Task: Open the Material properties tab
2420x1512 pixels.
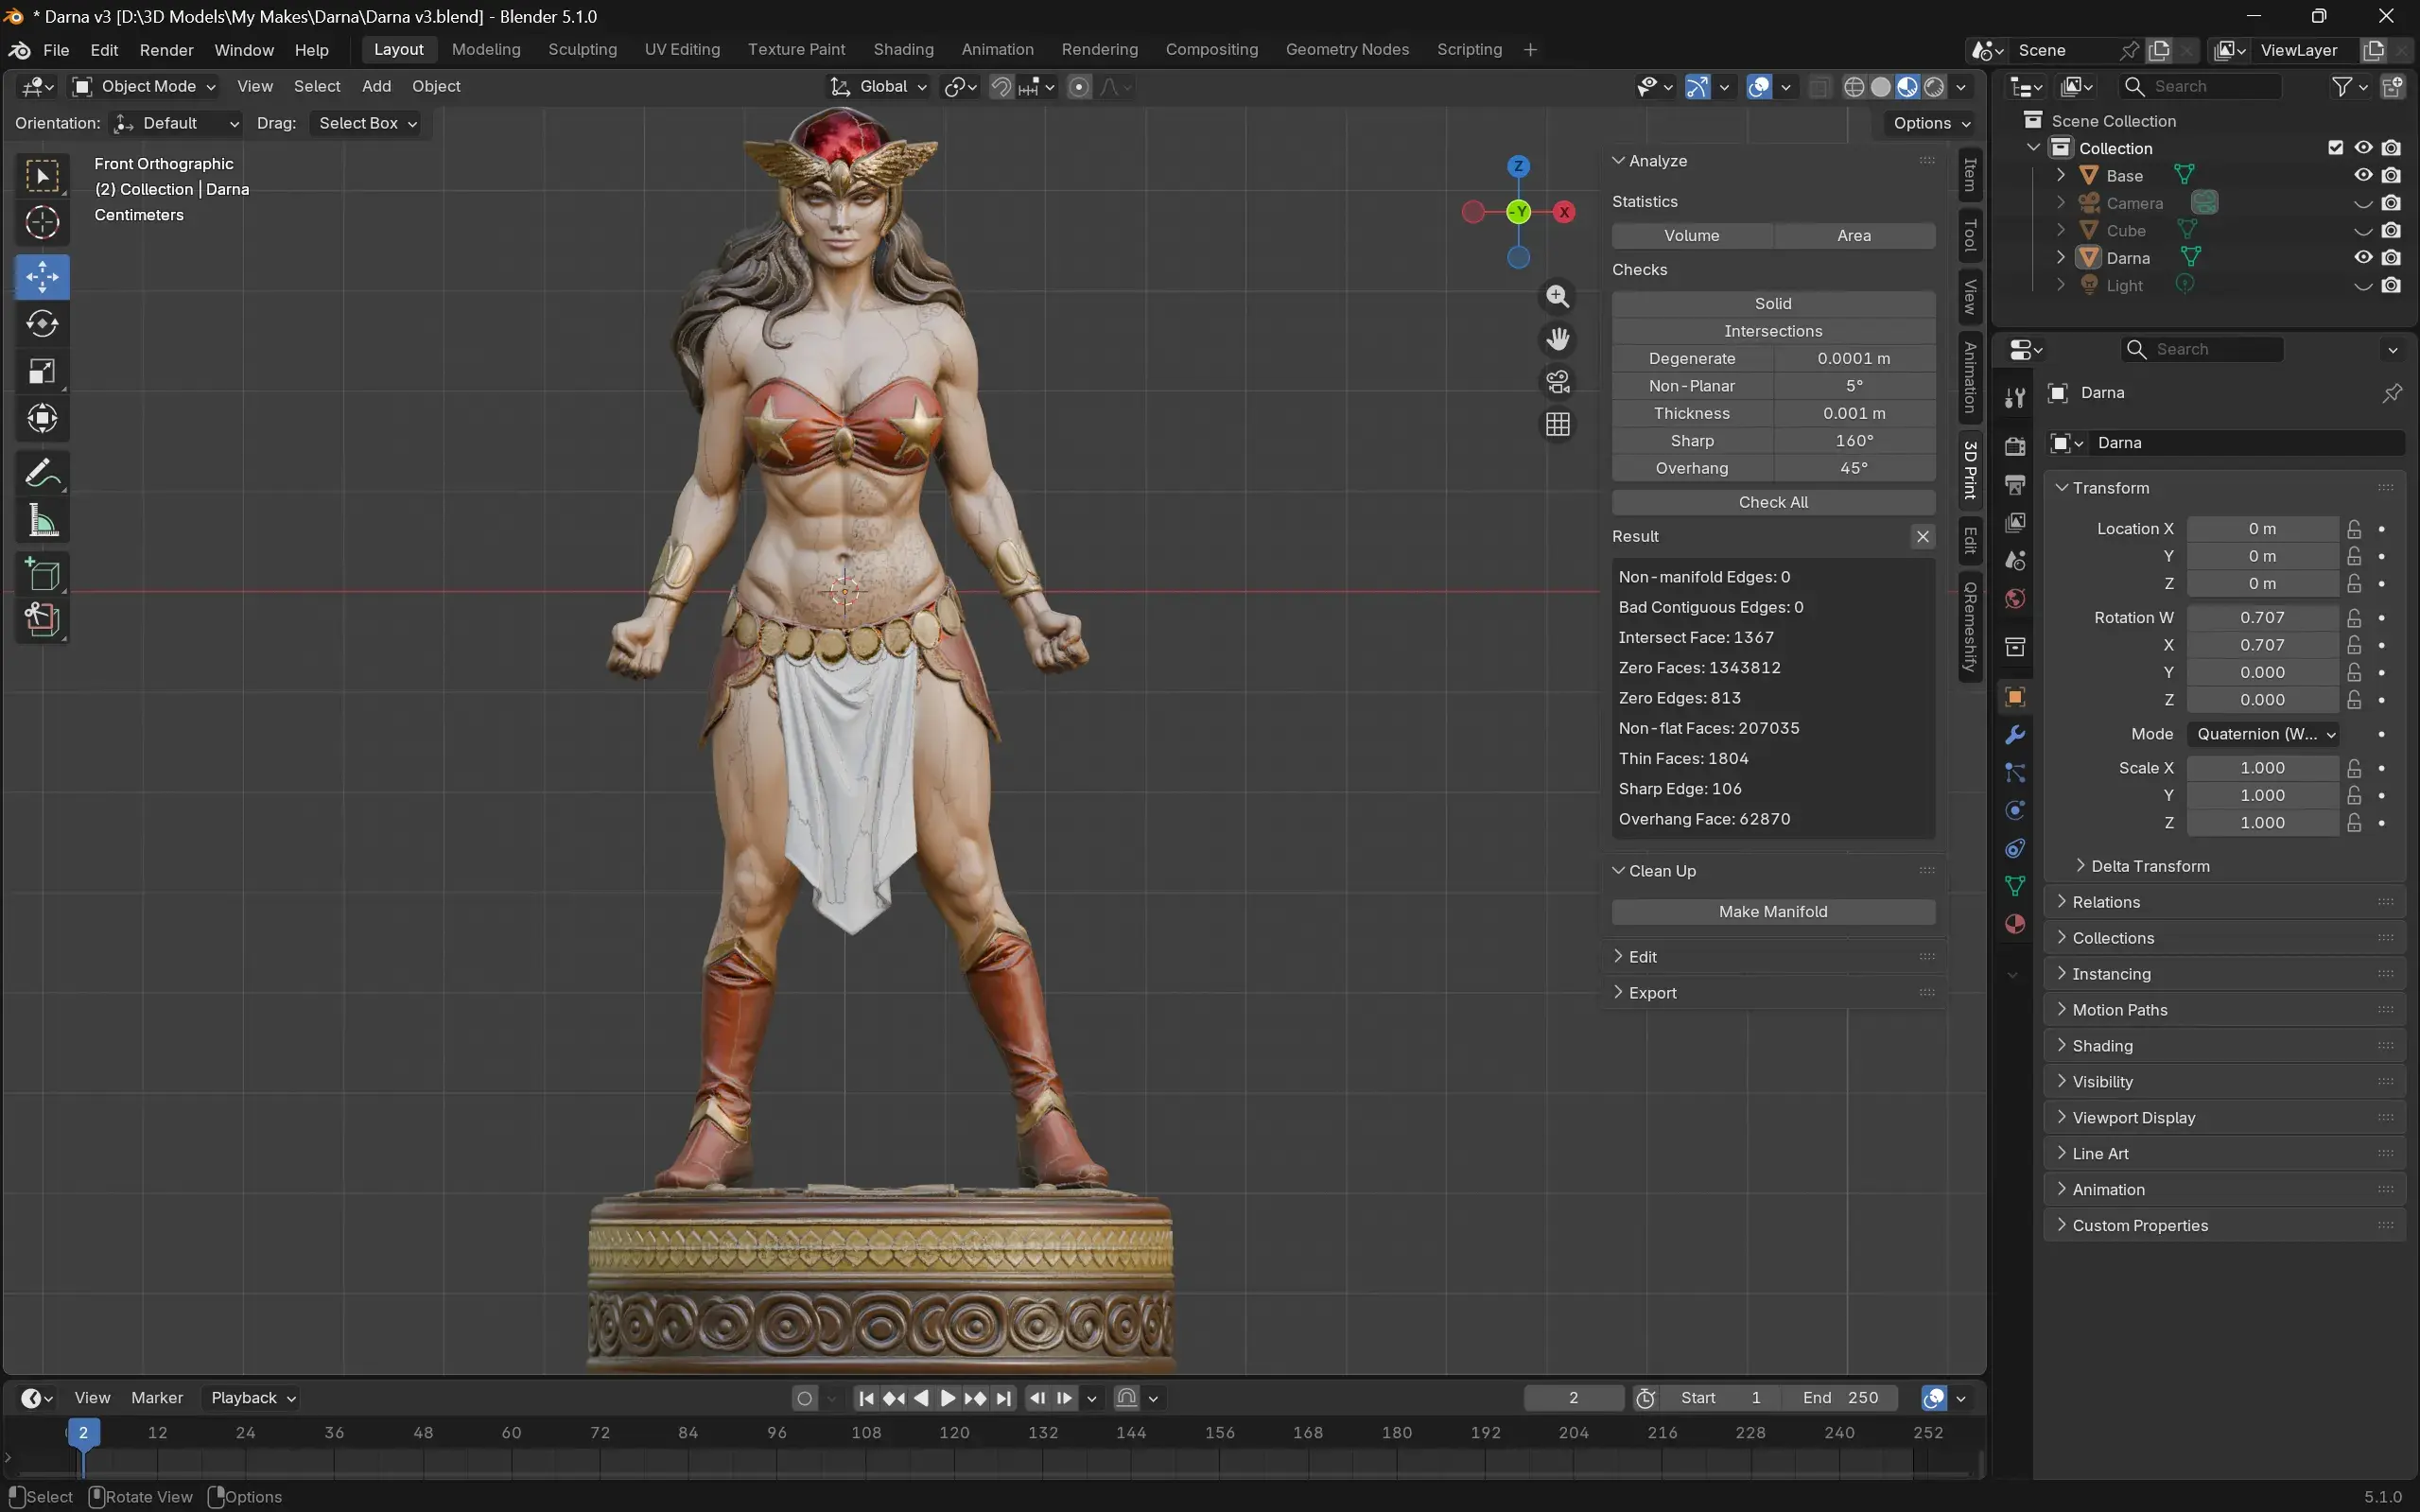Action: (x=2015, y=924)
